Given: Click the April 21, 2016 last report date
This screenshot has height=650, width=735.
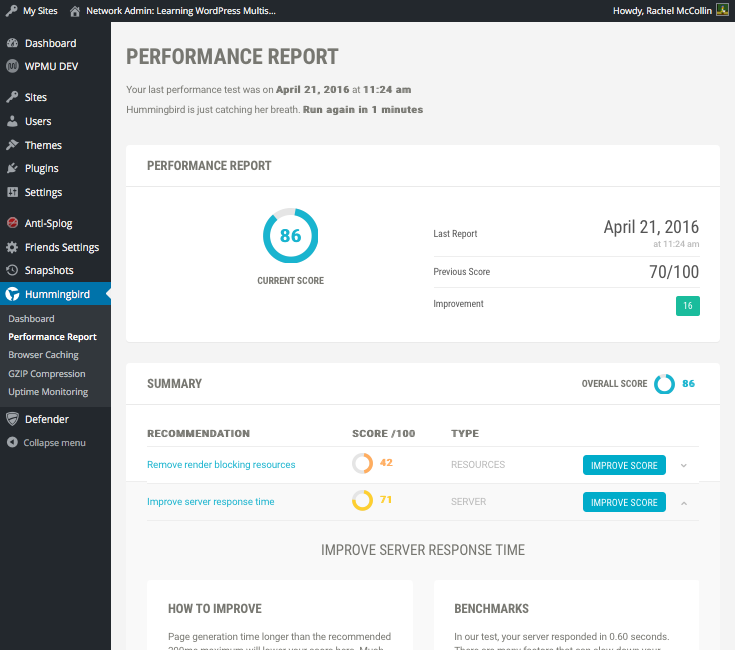Looking at the screenshot, I should pyautogui.click(x=651, y=227).
